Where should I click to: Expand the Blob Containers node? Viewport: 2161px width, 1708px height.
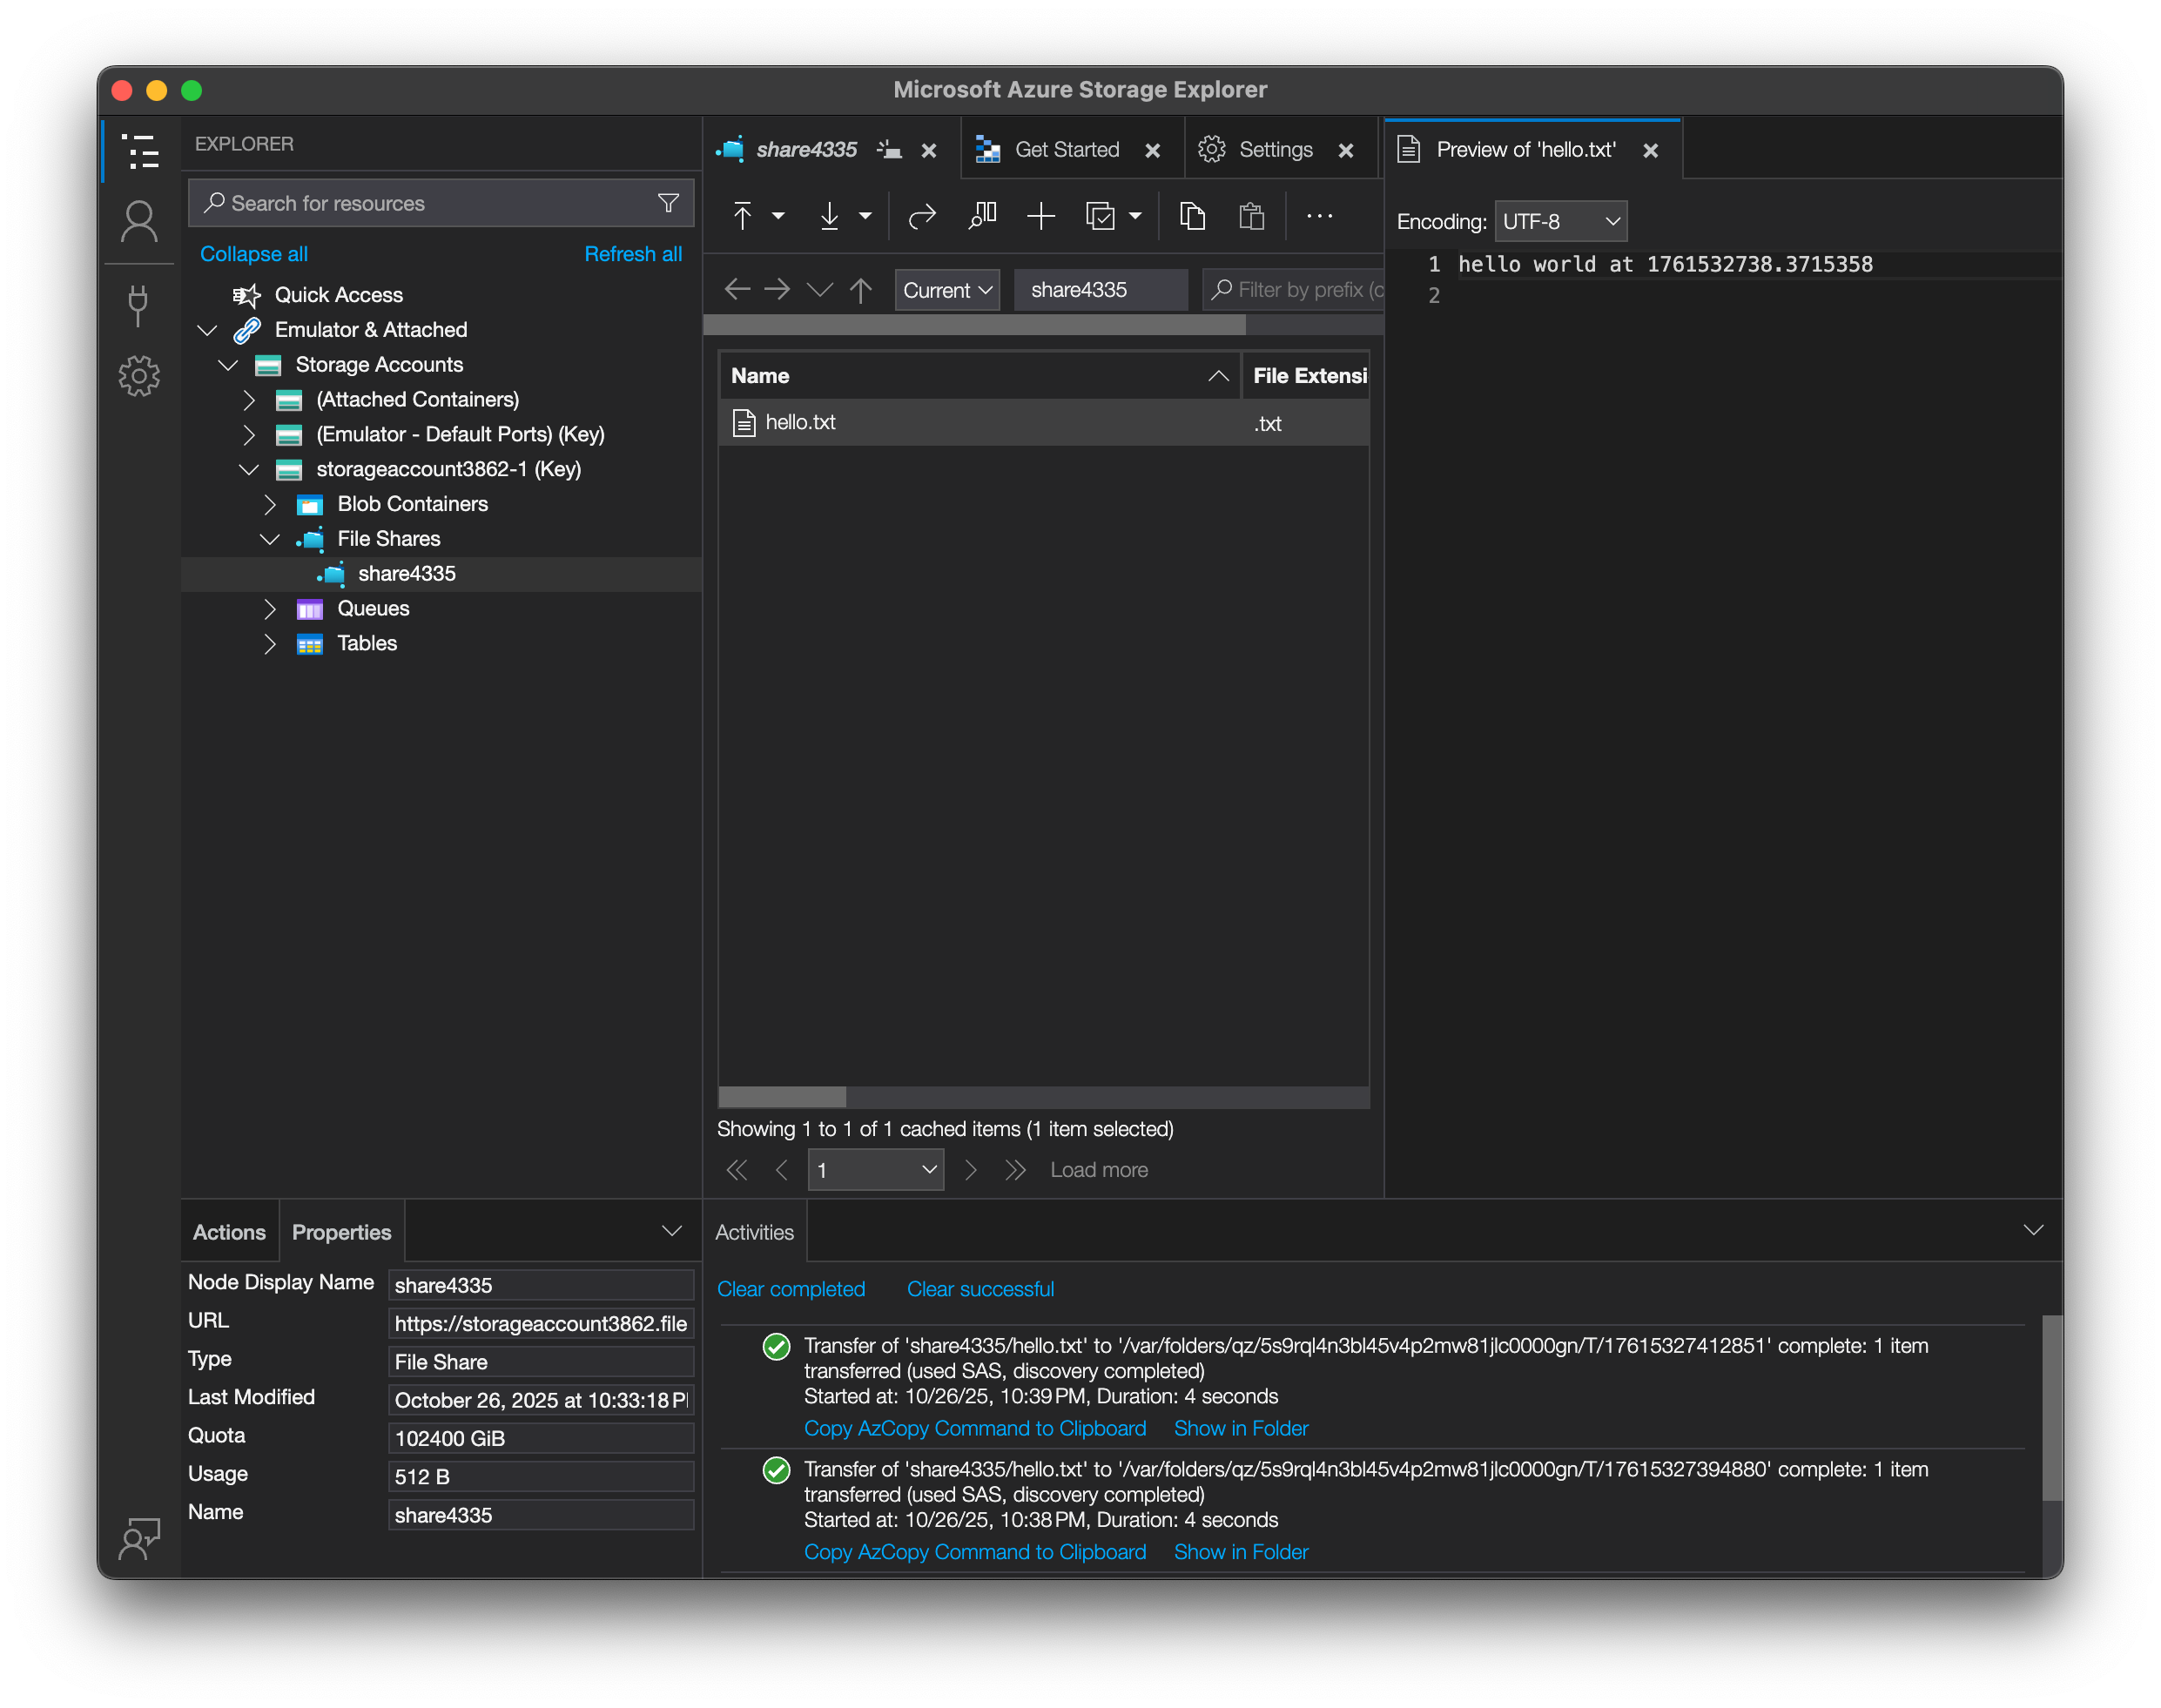click(270, 504)
